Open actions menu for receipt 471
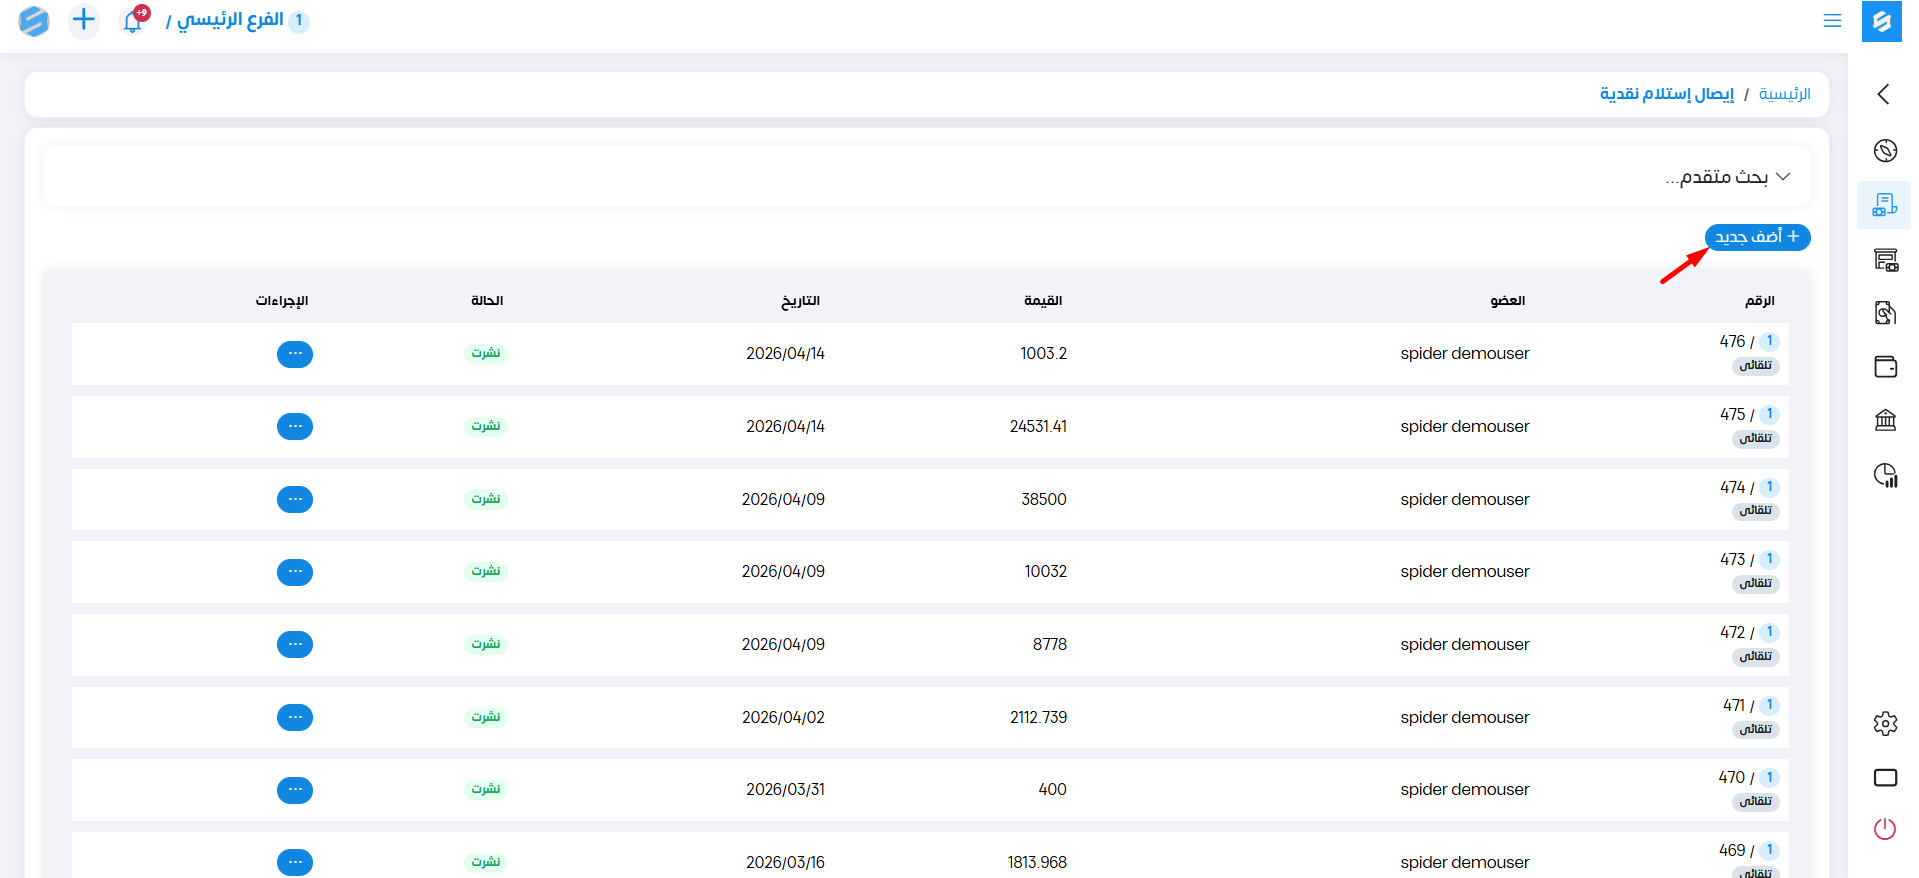1919x878 pixels. point(295,717)
